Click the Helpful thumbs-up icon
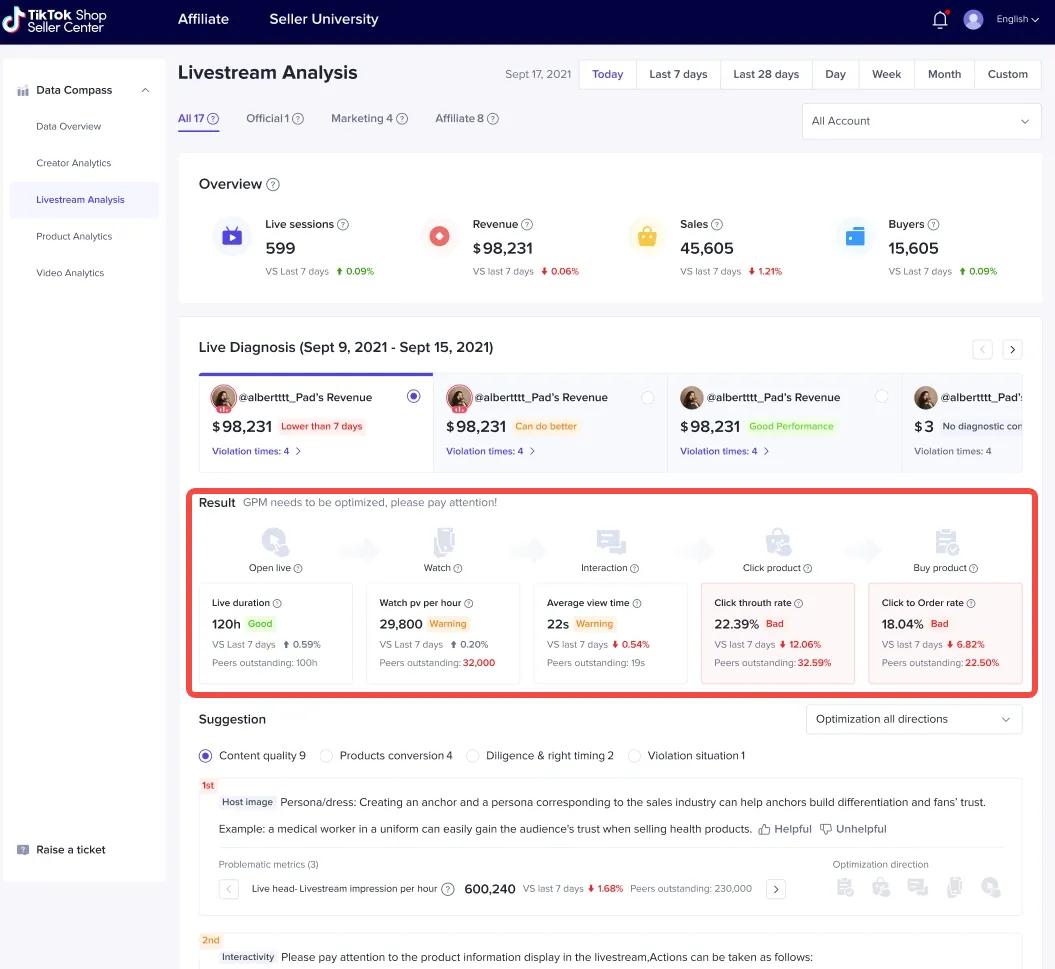Viewport: 1055px width, 969px height. [x=765, y=829]
